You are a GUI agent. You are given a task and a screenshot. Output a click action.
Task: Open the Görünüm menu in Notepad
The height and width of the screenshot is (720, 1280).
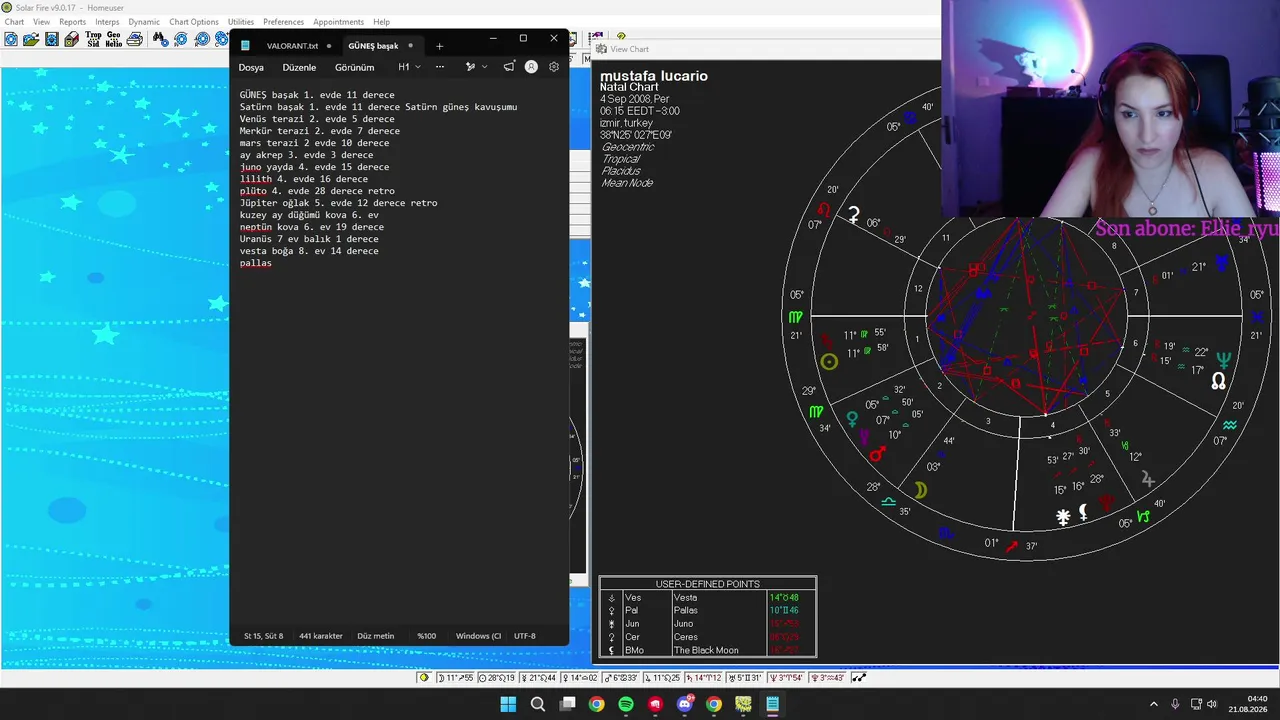[x=354, y=67]
